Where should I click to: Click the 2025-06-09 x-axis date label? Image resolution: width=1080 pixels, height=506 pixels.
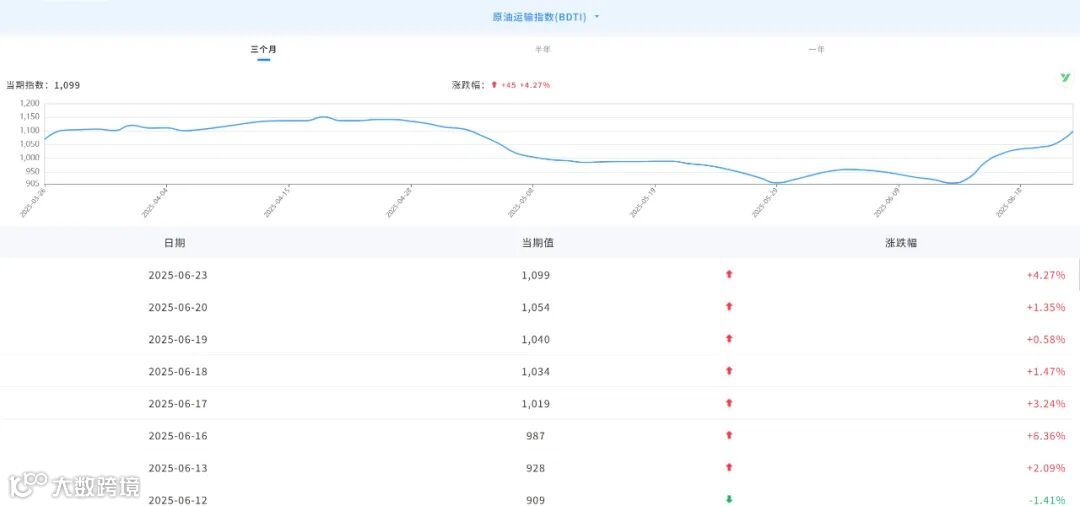pyautogui.click(x=887, y=201)
